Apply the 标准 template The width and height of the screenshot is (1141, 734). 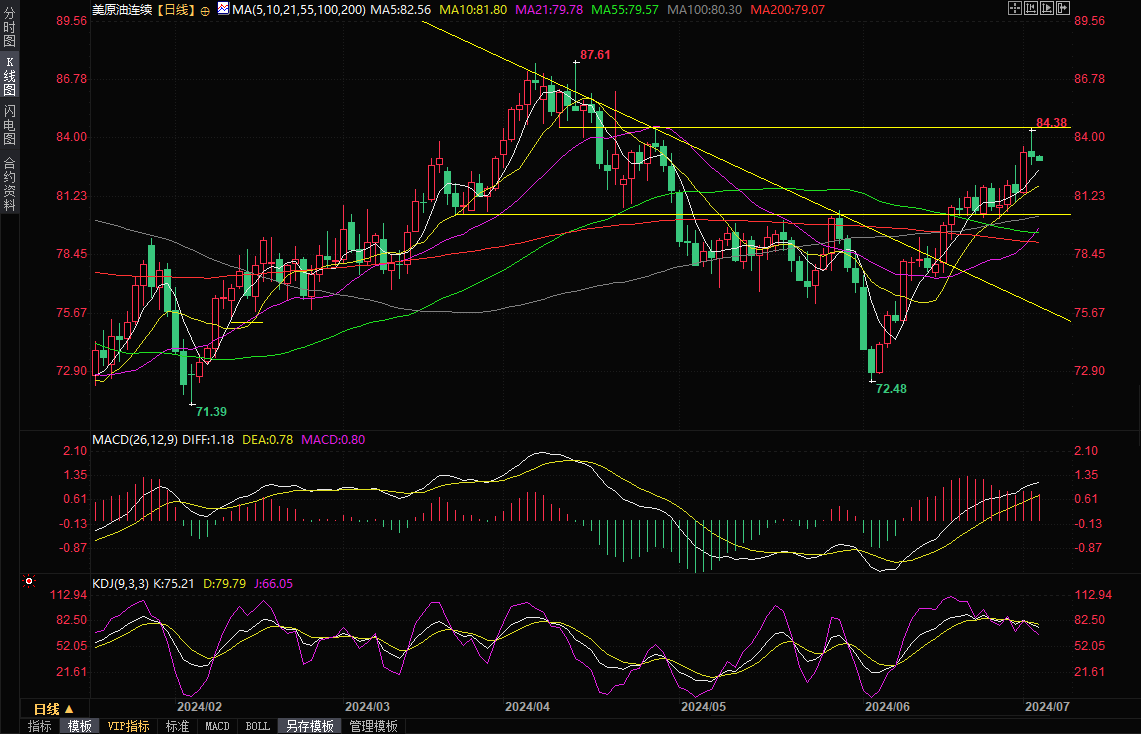[177, 726]
